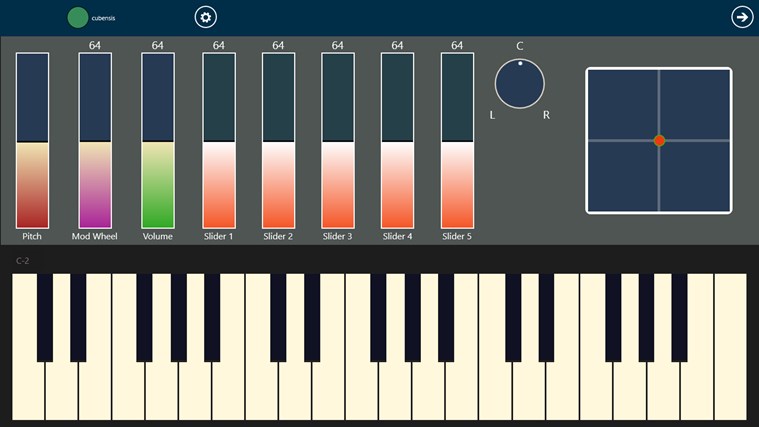This screenshot has height=427, width=759.
Task: Set the Mod Wheel slider
Action: click(95, 140)
